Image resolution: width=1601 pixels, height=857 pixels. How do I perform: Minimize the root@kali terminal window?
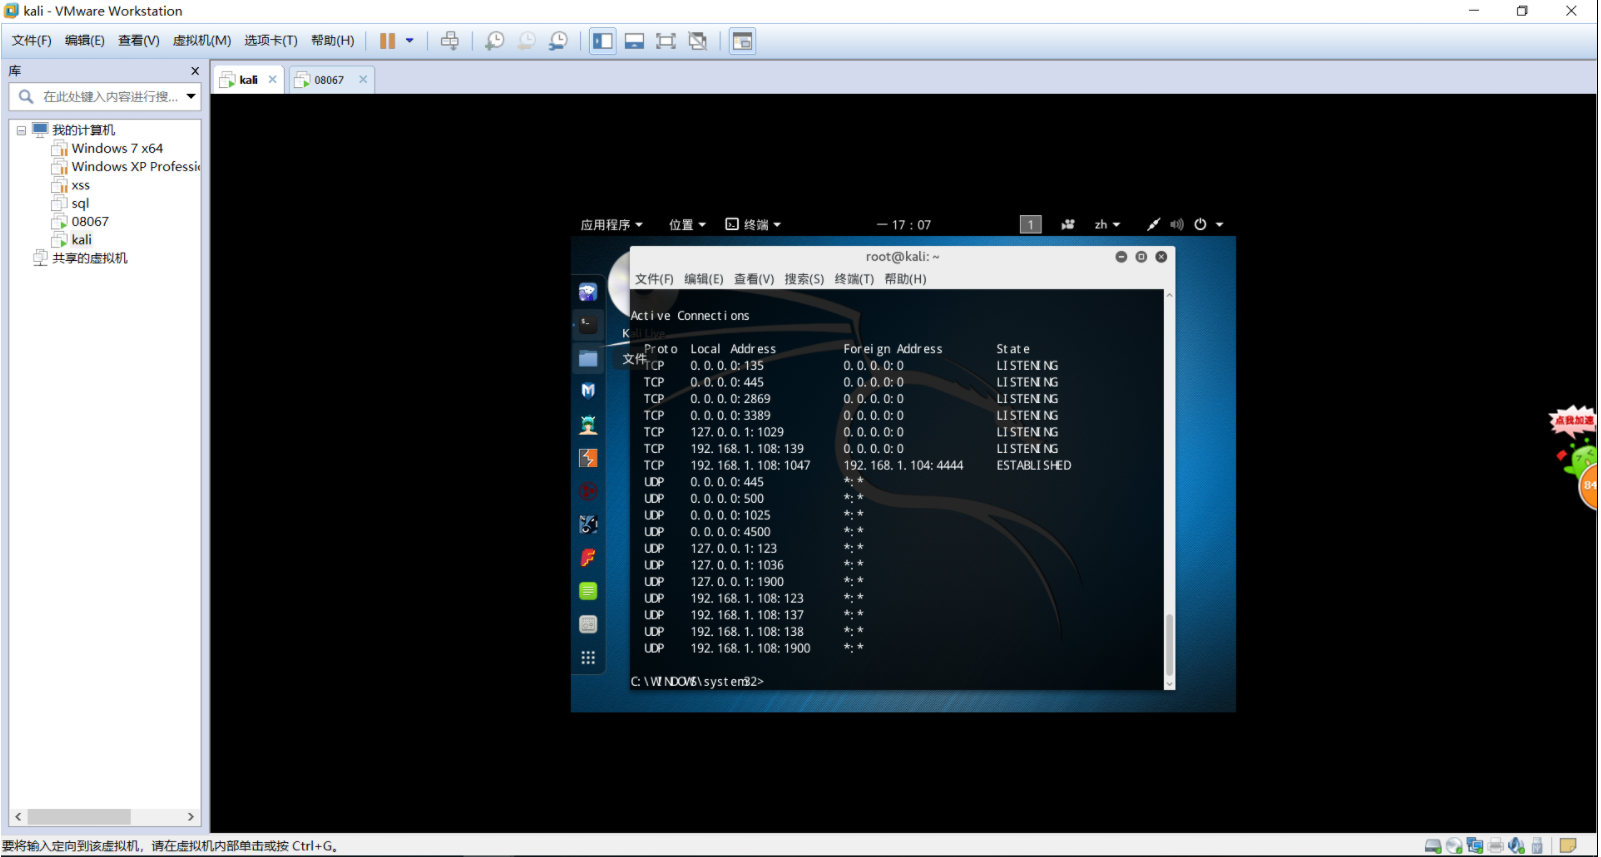click(1121, 257)
